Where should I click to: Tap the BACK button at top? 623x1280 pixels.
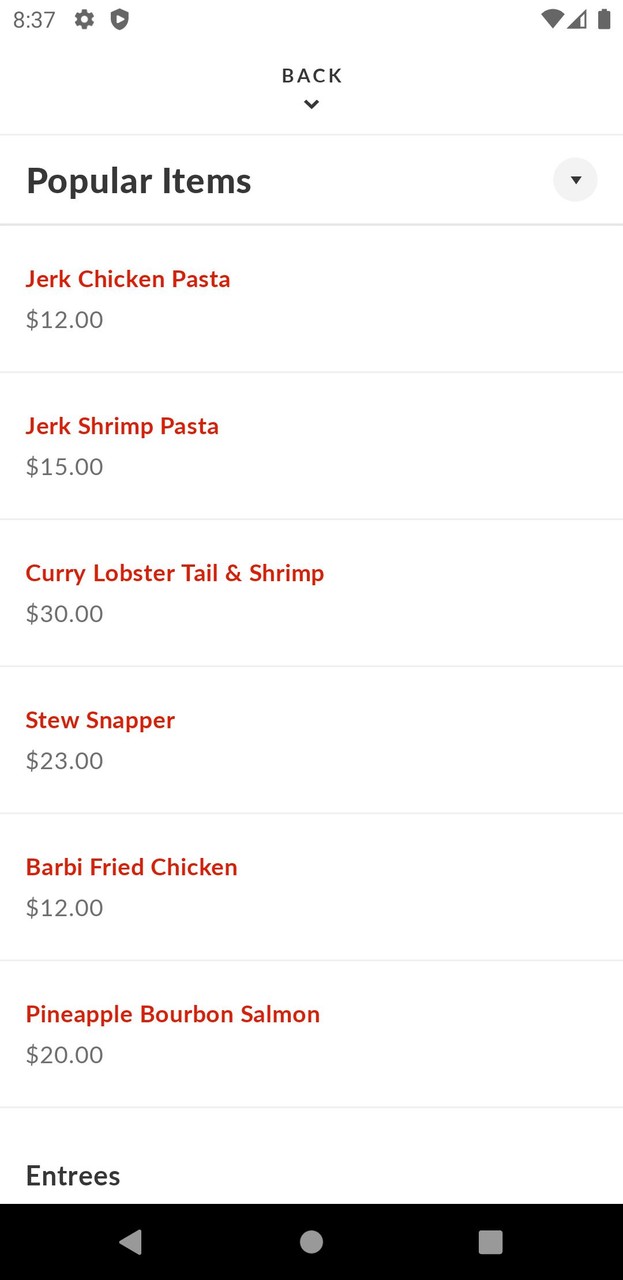pos(312,76)
